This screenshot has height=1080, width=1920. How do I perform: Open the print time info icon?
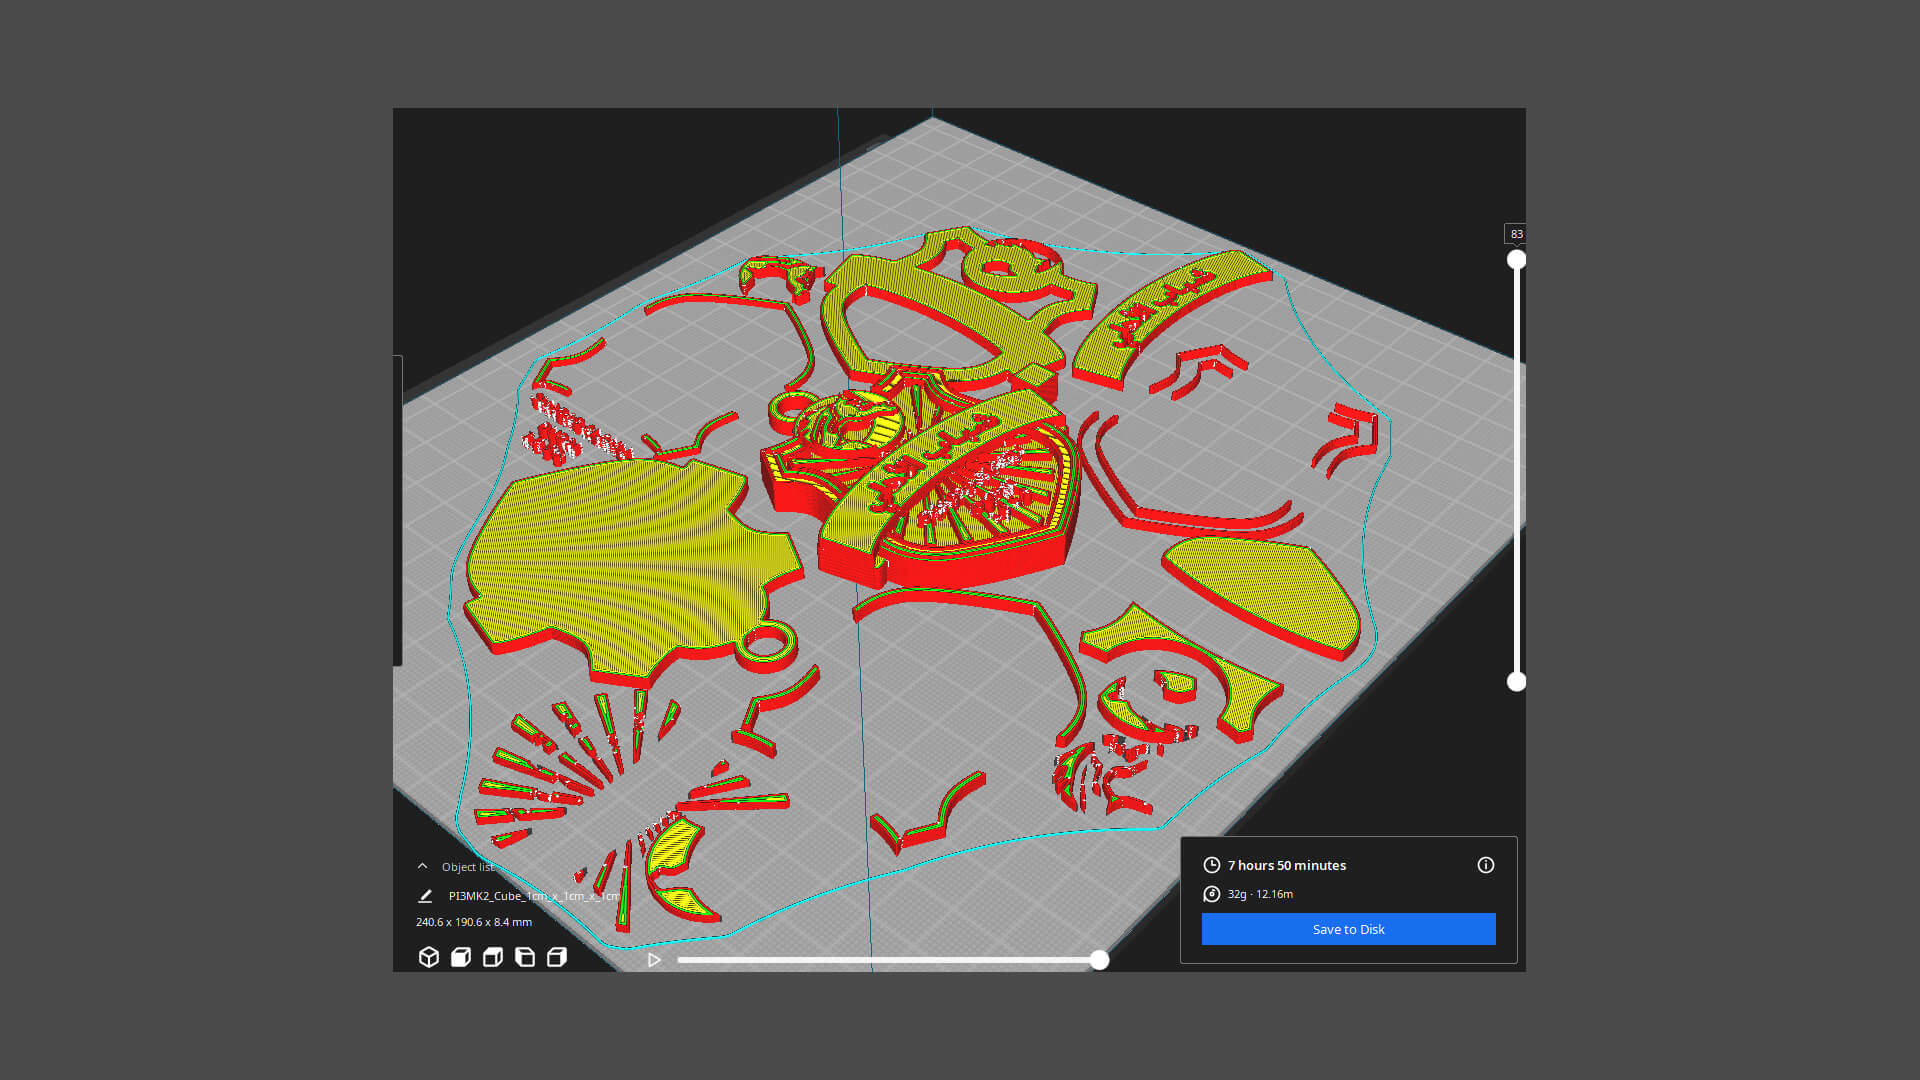click(x=1486, y=865)
